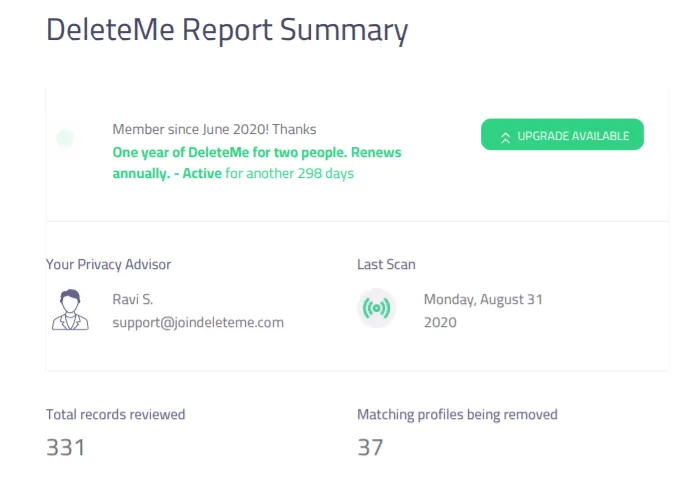Click the double-chevron upgrade icon
This screenshot has width=685, height=498.
(505, 138)
